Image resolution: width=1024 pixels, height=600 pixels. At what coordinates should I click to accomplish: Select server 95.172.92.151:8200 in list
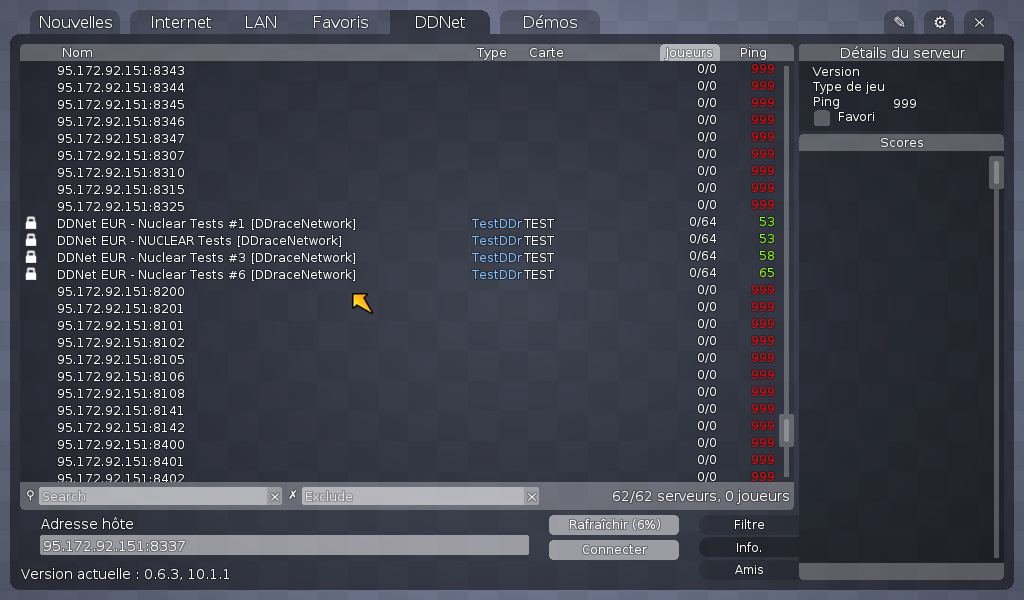pos(120,291)
